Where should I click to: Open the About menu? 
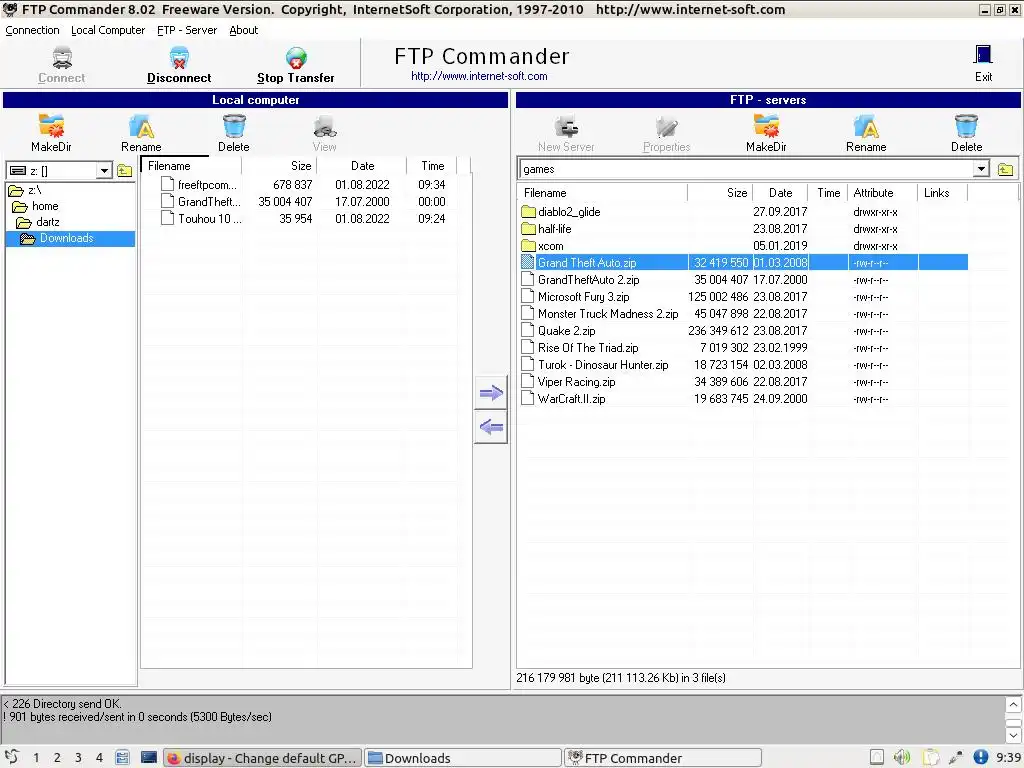pos(244,30)
